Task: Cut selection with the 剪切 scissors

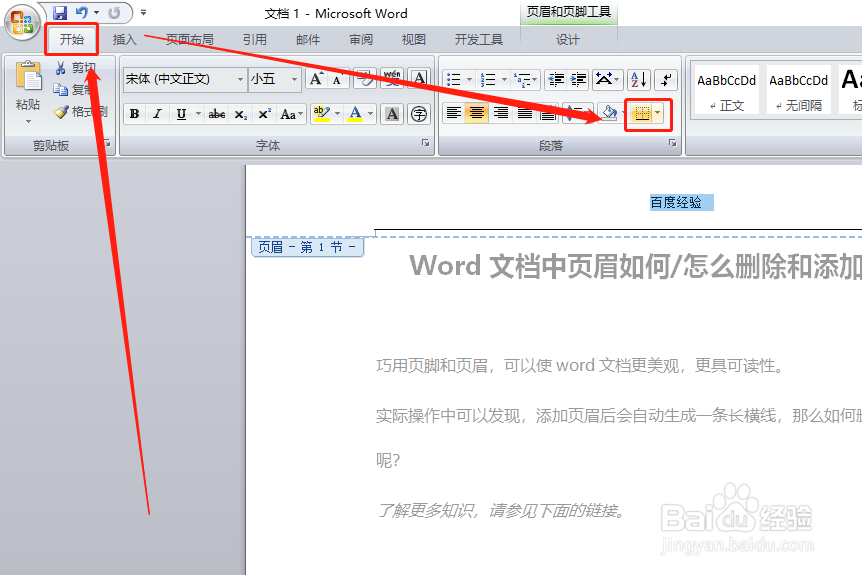Action: tap(77, 68)
